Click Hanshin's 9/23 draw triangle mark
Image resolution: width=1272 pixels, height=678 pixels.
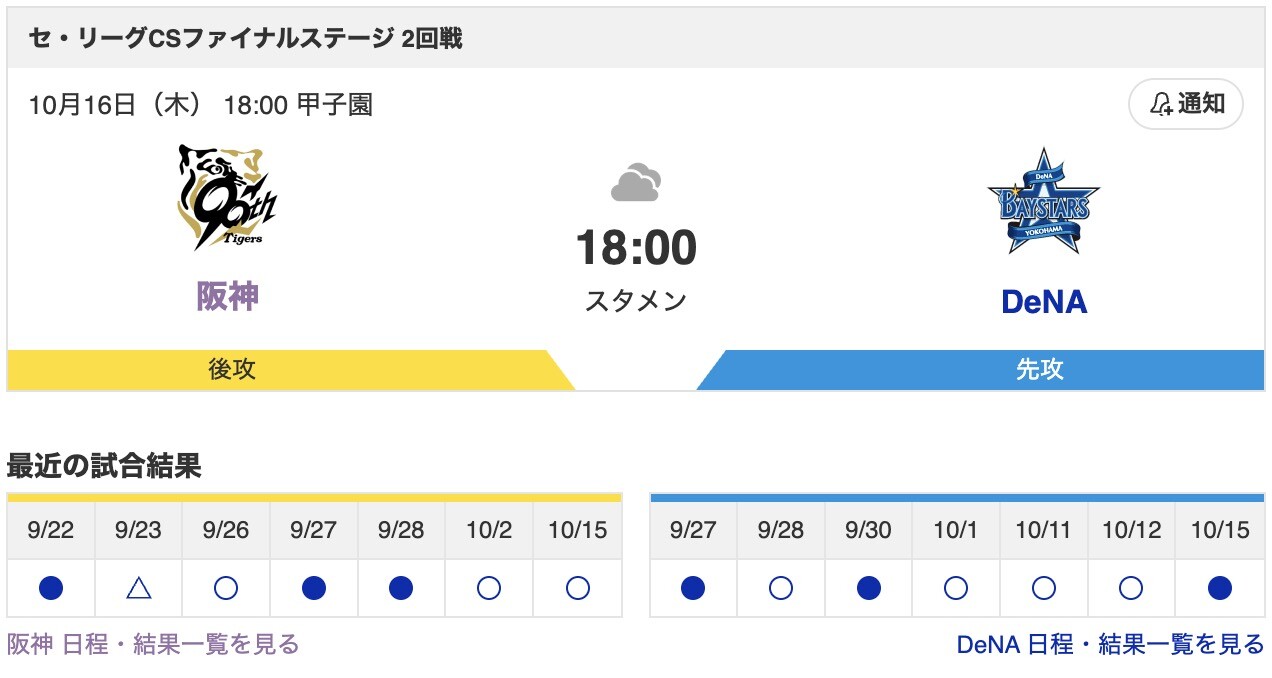pos(138,588)
